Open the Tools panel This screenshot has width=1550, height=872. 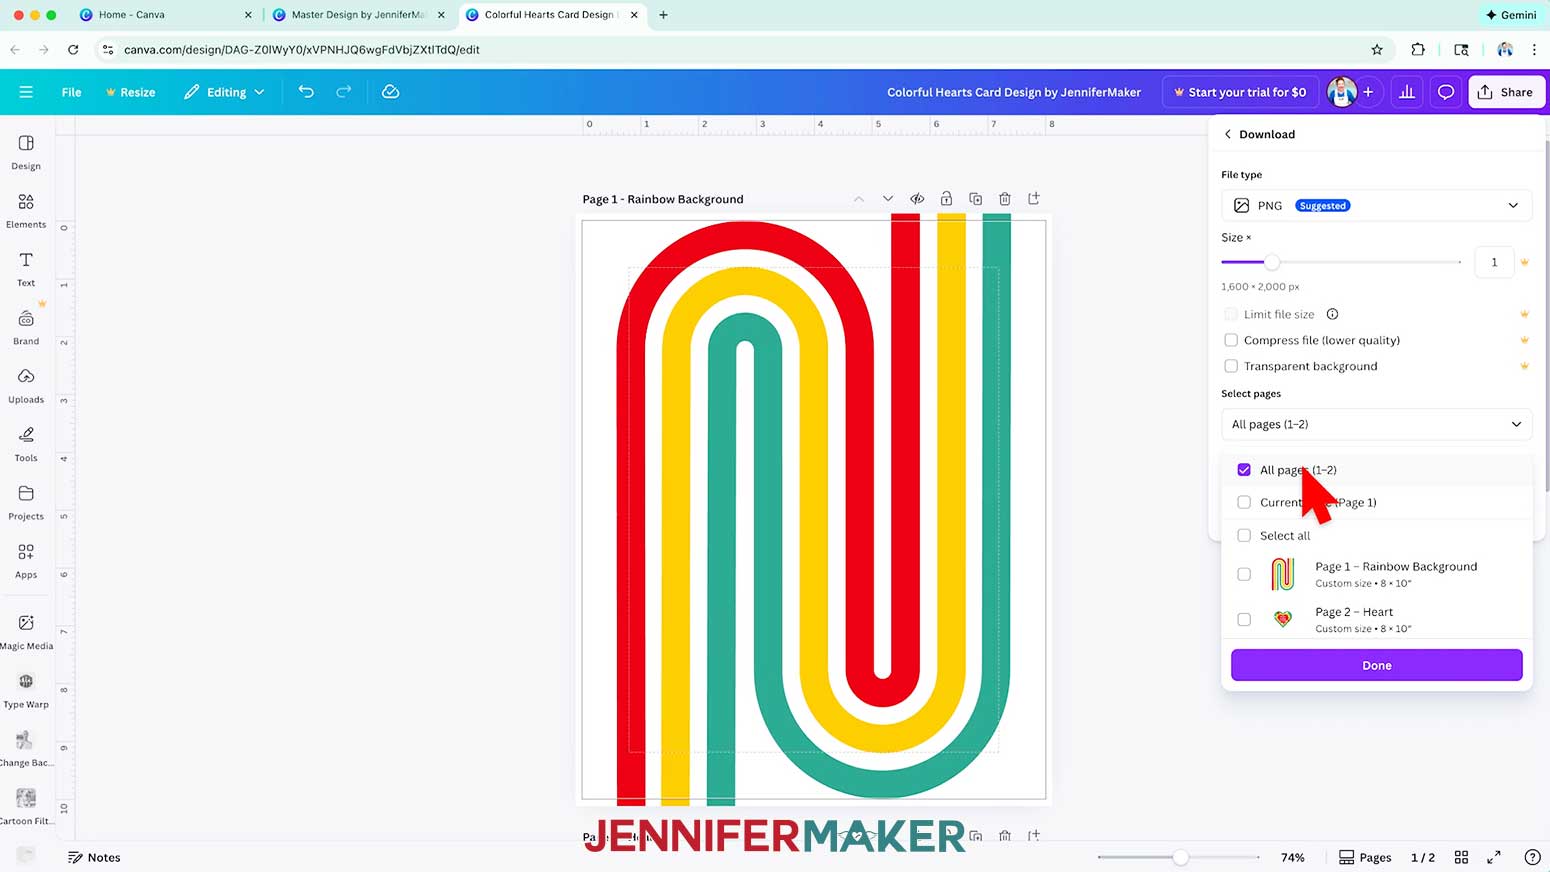[26, 444]
